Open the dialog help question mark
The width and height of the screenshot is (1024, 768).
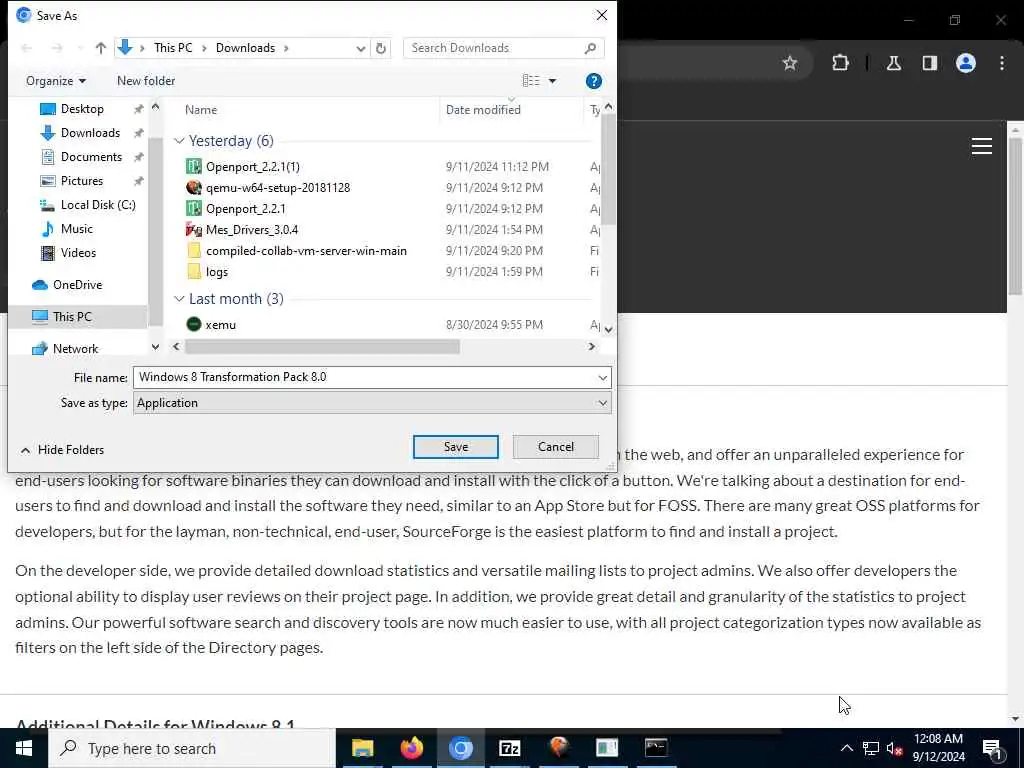[x=594, y=81]
